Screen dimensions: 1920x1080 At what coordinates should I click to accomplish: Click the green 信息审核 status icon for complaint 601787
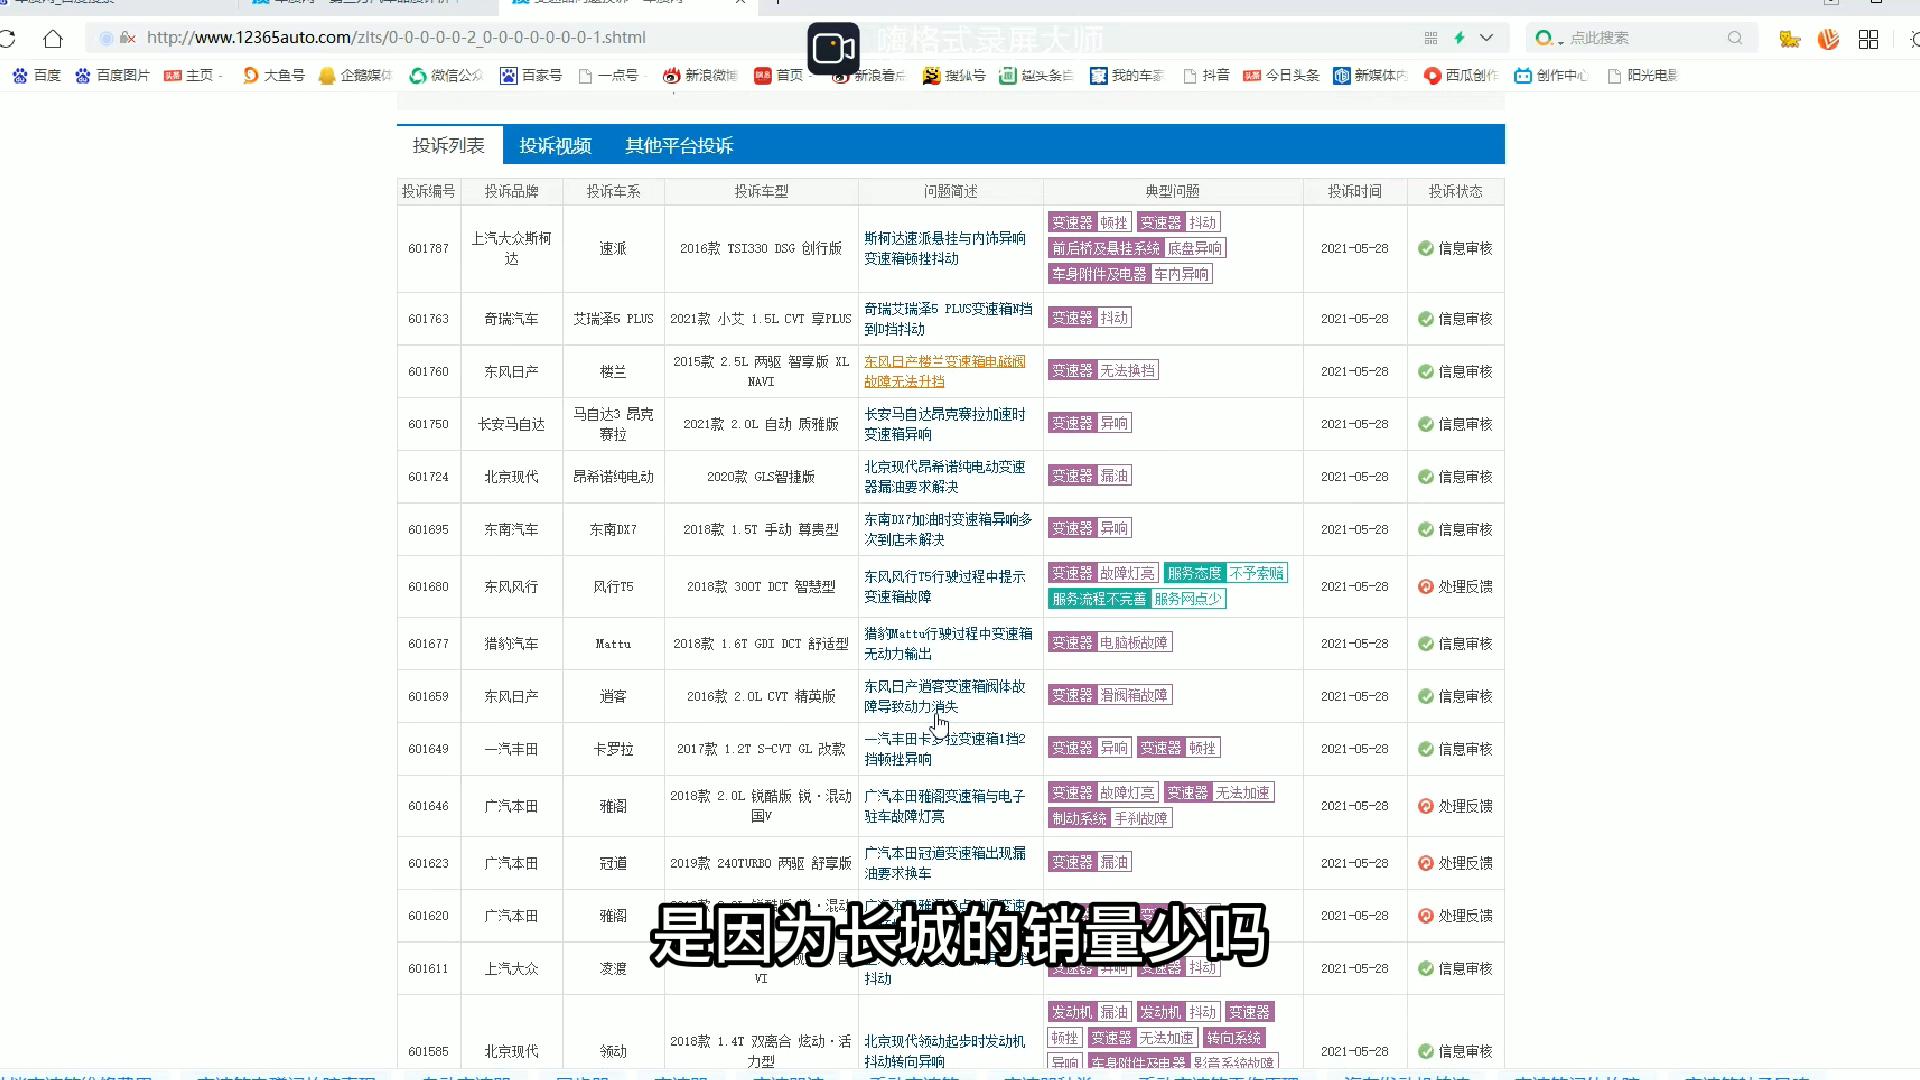pyautogui.click(x=1426, y=249)
